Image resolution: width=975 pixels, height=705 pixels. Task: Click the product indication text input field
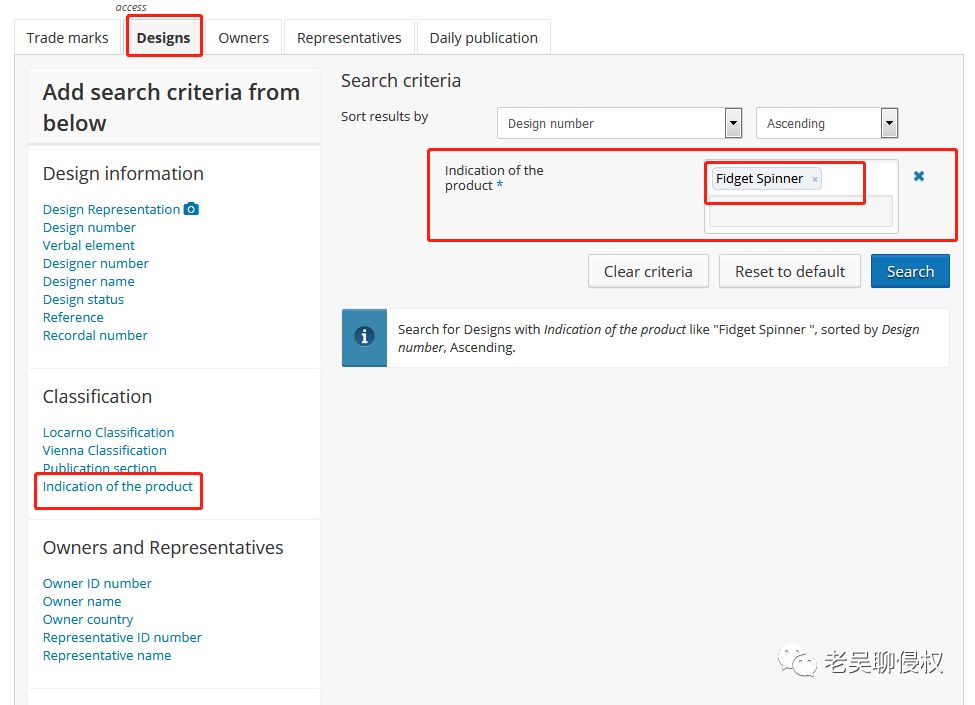(800, 211)
